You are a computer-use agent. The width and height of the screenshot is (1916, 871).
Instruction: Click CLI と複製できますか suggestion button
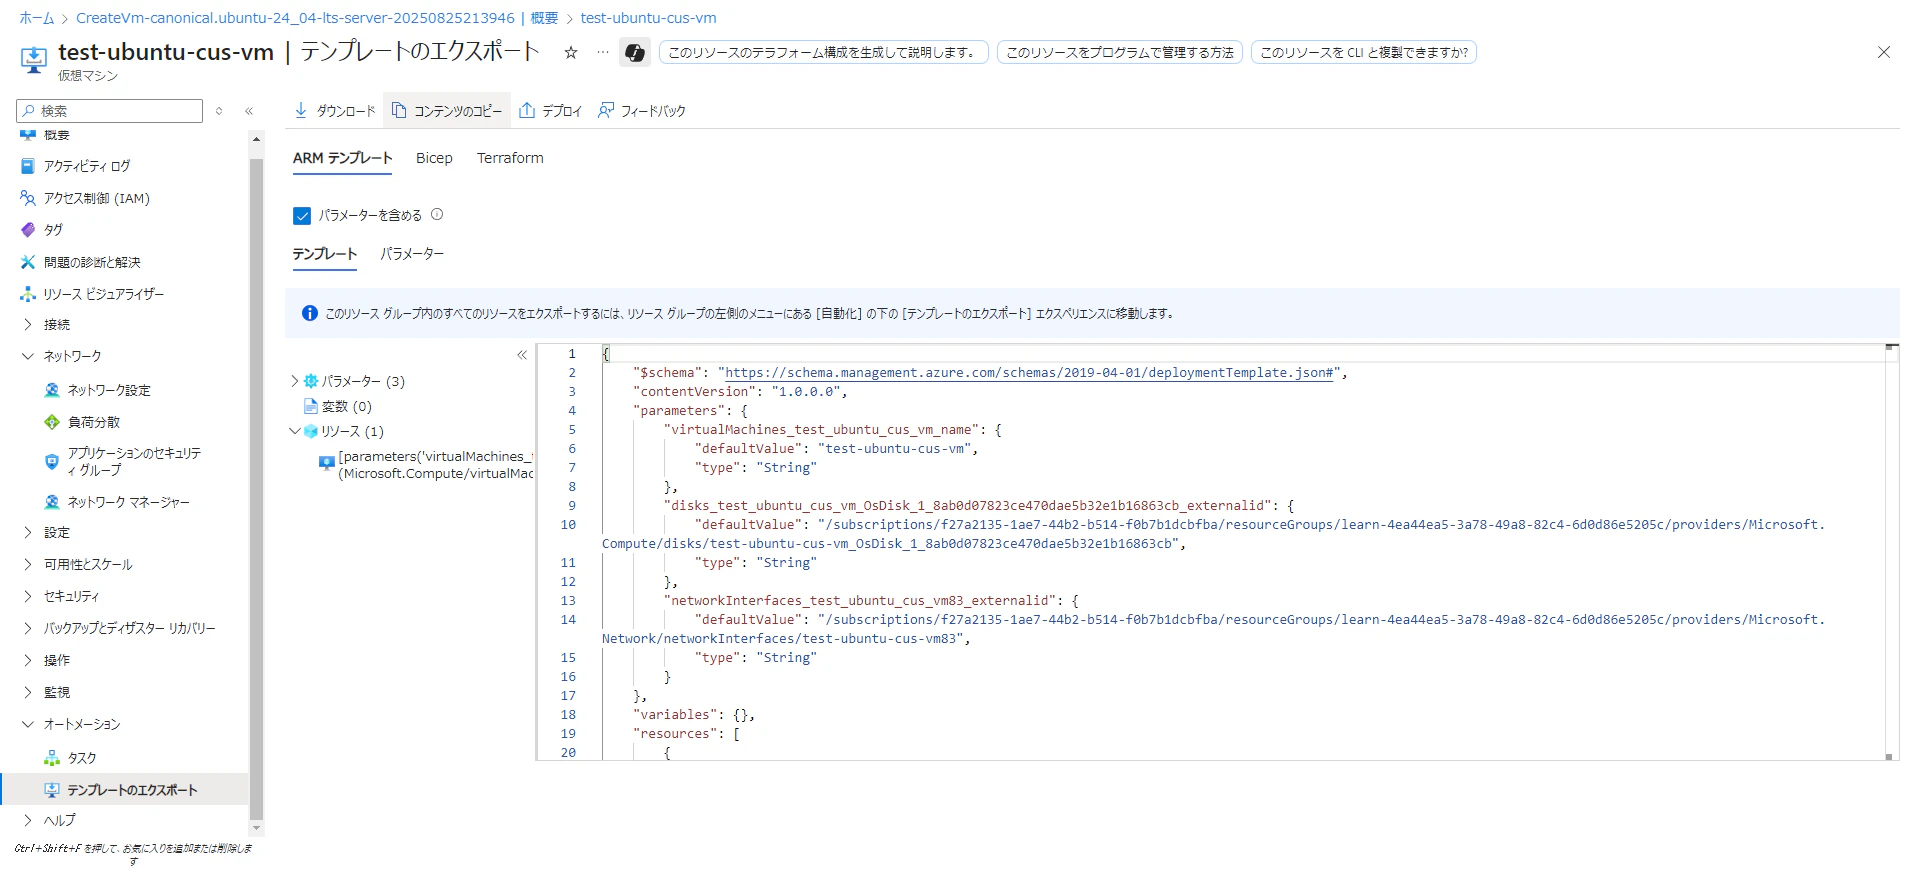coord(1364,52)
